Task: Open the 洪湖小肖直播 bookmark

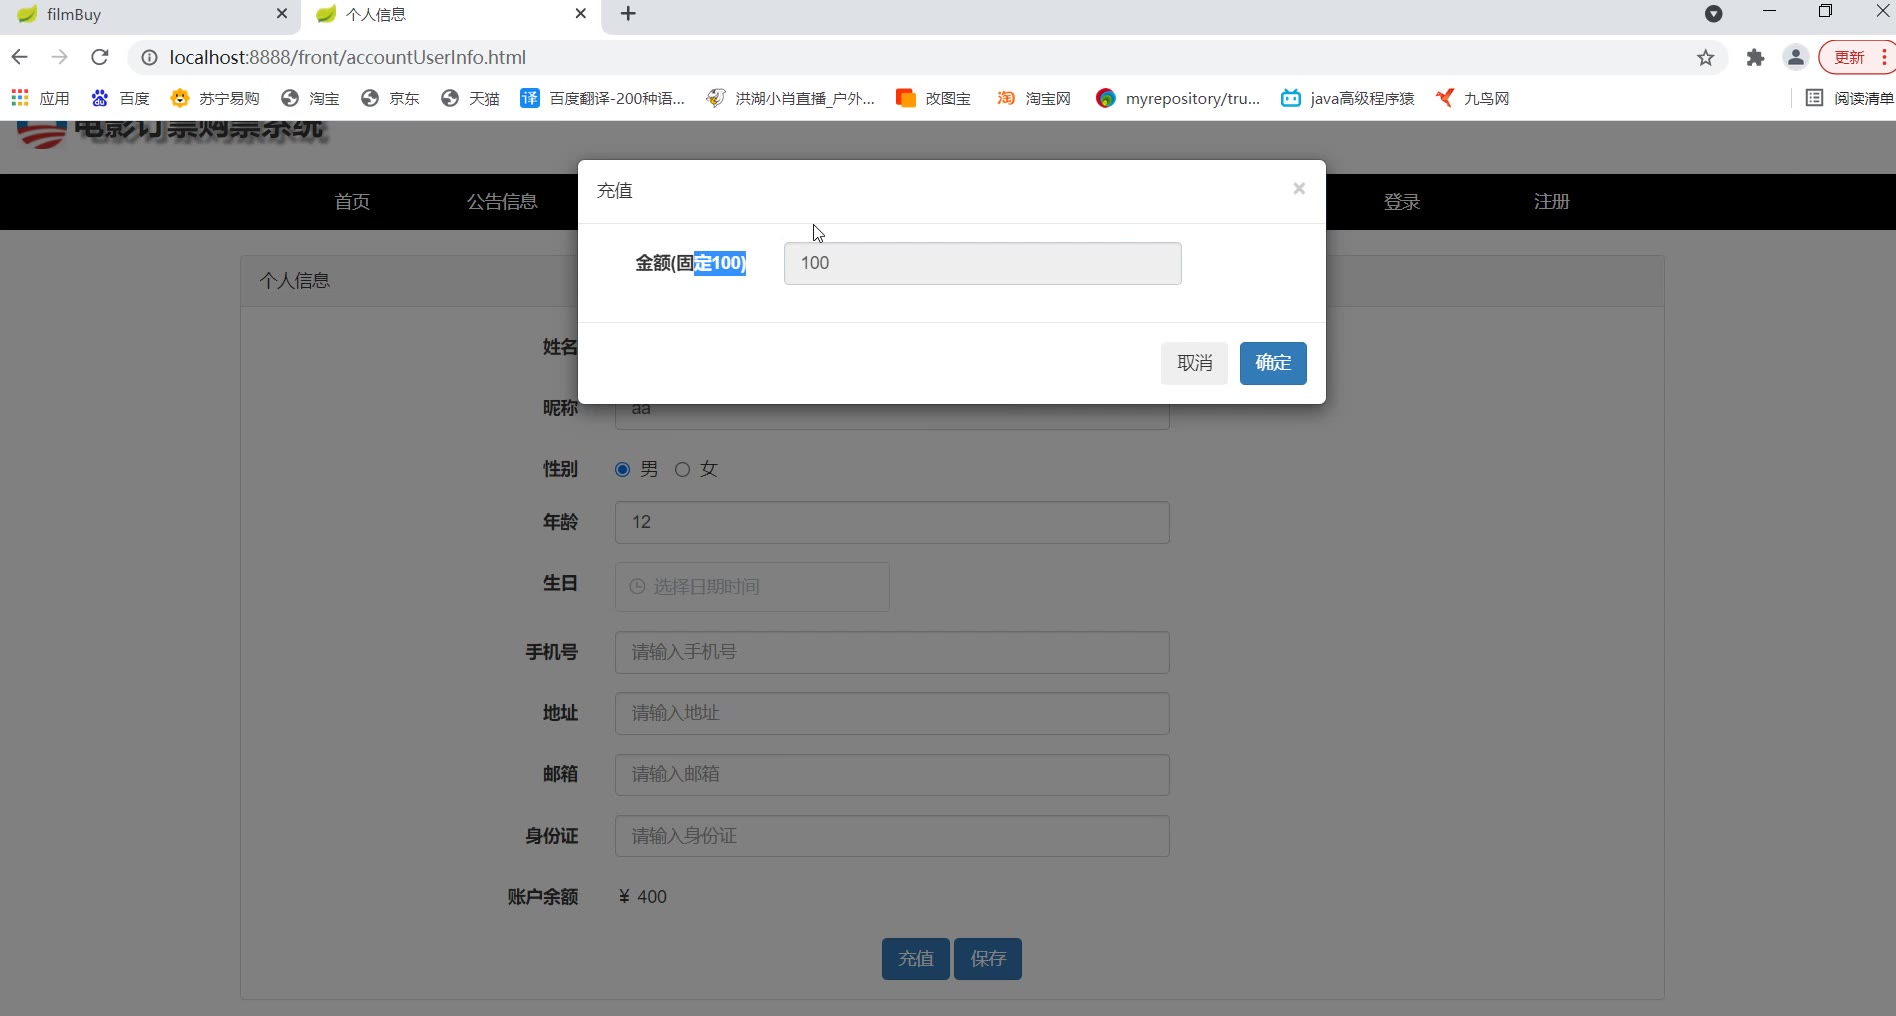Action: point(790,98)
